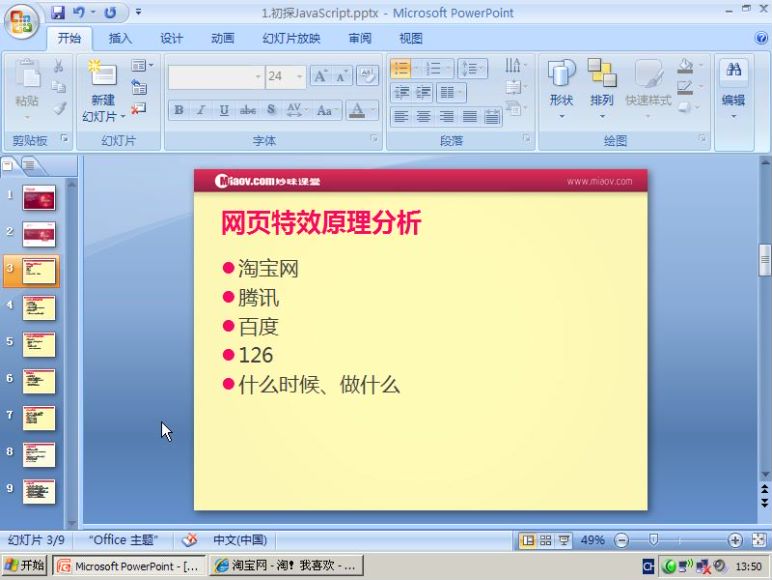Switch to Normal view in status bar

coord(527,540)
